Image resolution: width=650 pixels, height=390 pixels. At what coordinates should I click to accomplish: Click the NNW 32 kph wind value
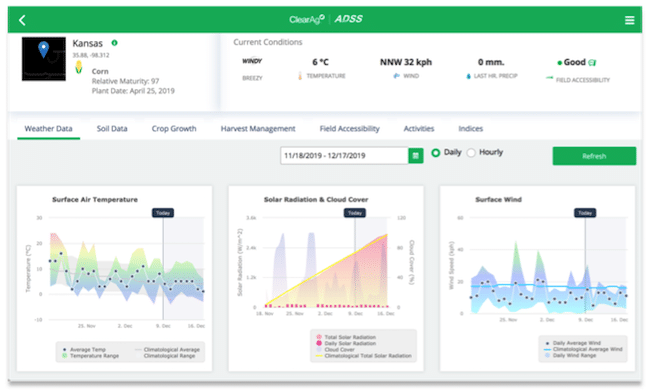pos(406,62)
